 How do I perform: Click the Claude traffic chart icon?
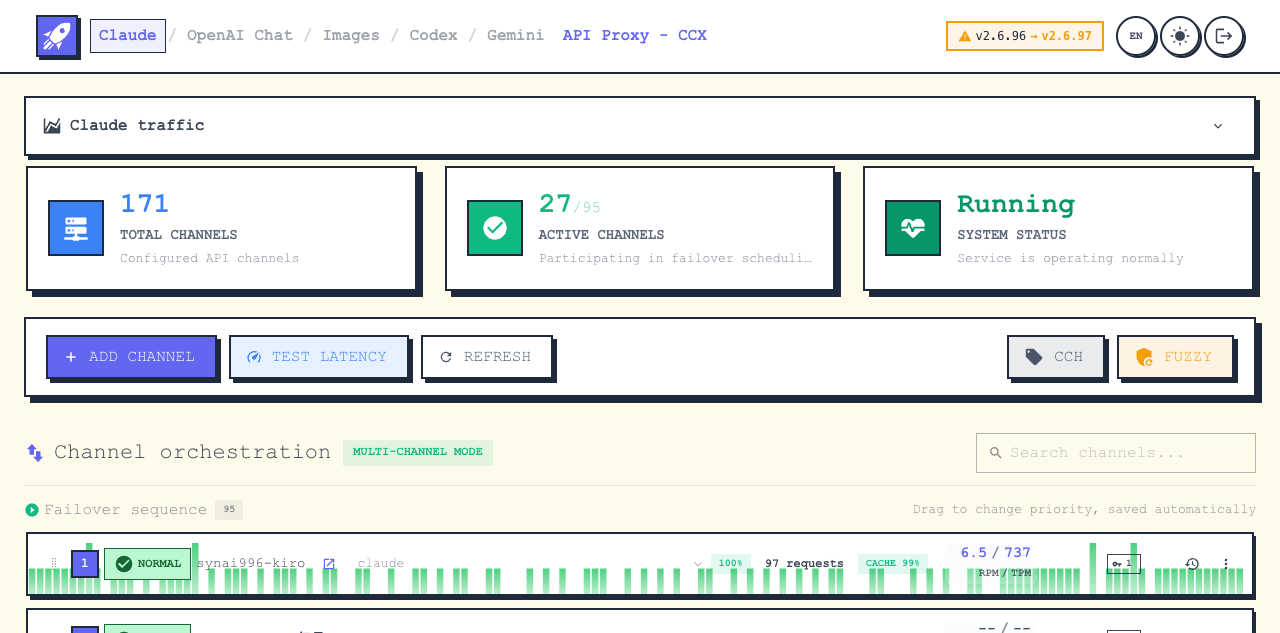(x=52, y=126)
